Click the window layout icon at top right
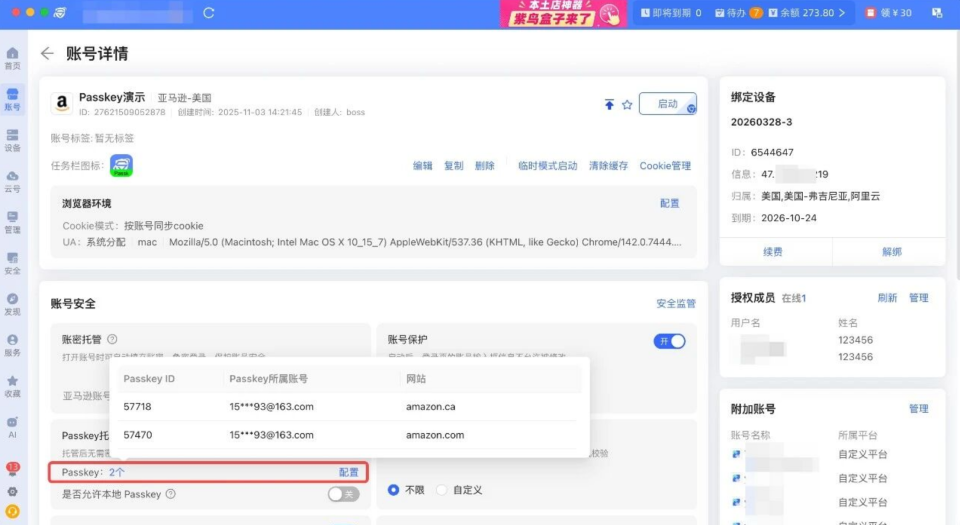Viewport: 960px width, 525px height. 937,12
